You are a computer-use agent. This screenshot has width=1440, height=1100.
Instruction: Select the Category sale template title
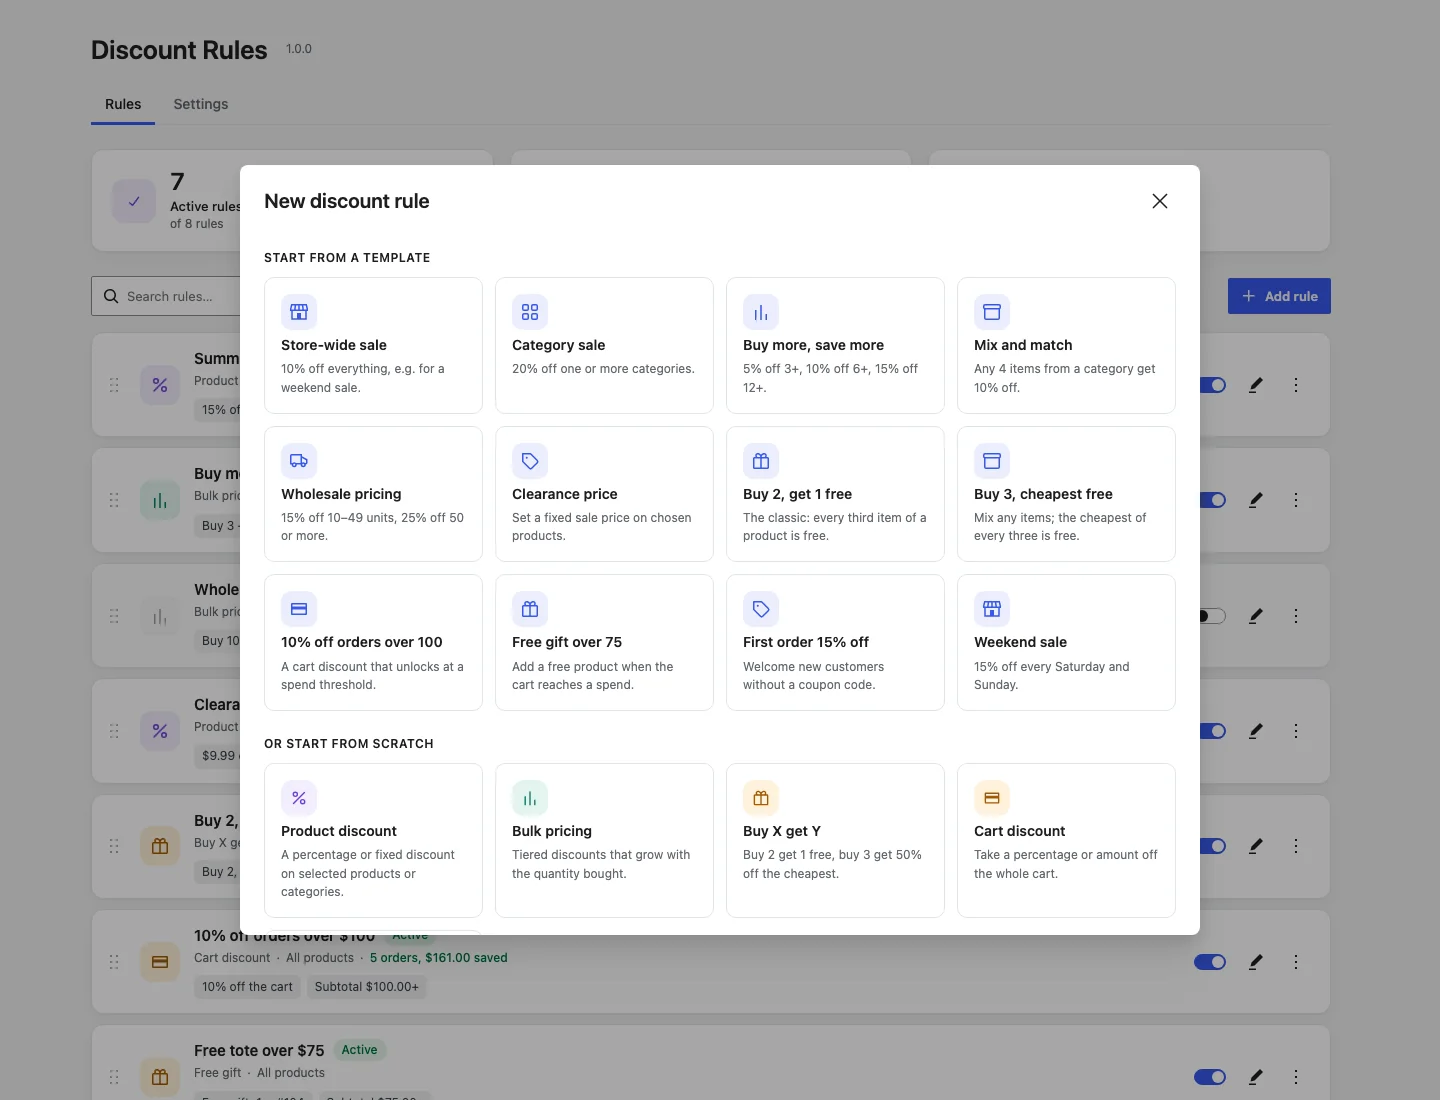coord(558,345)
